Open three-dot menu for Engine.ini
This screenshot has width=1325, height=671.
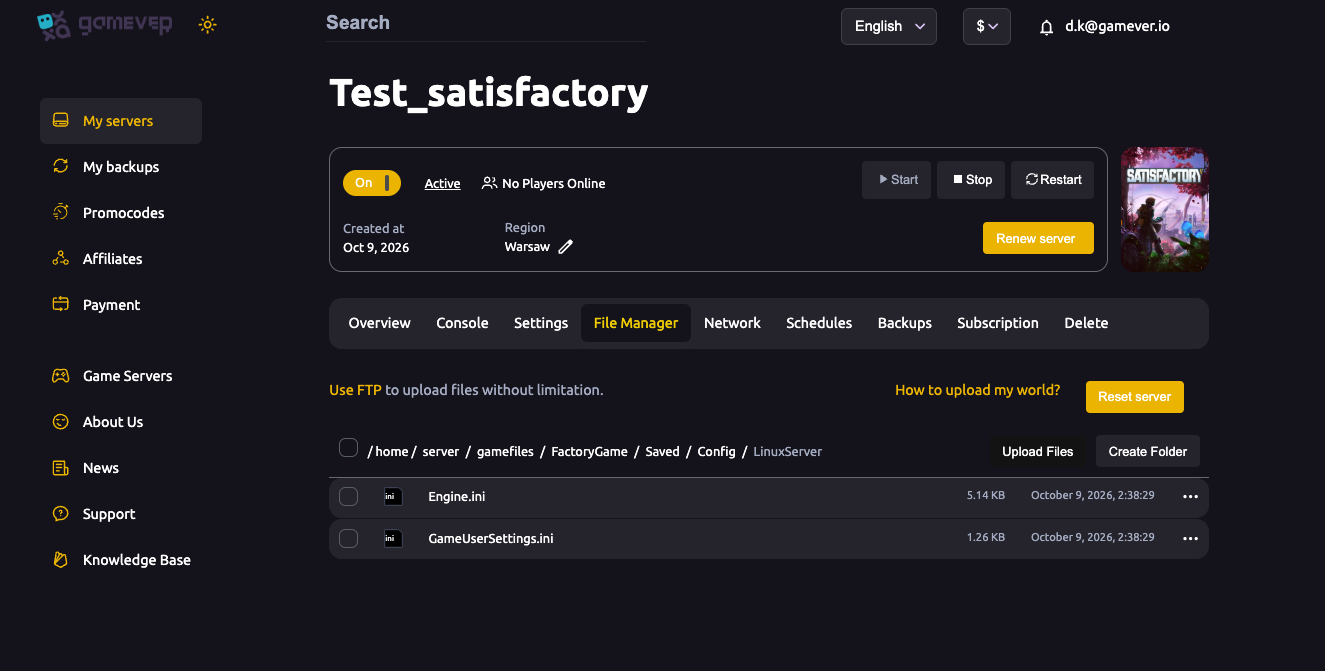[1190, 496]
